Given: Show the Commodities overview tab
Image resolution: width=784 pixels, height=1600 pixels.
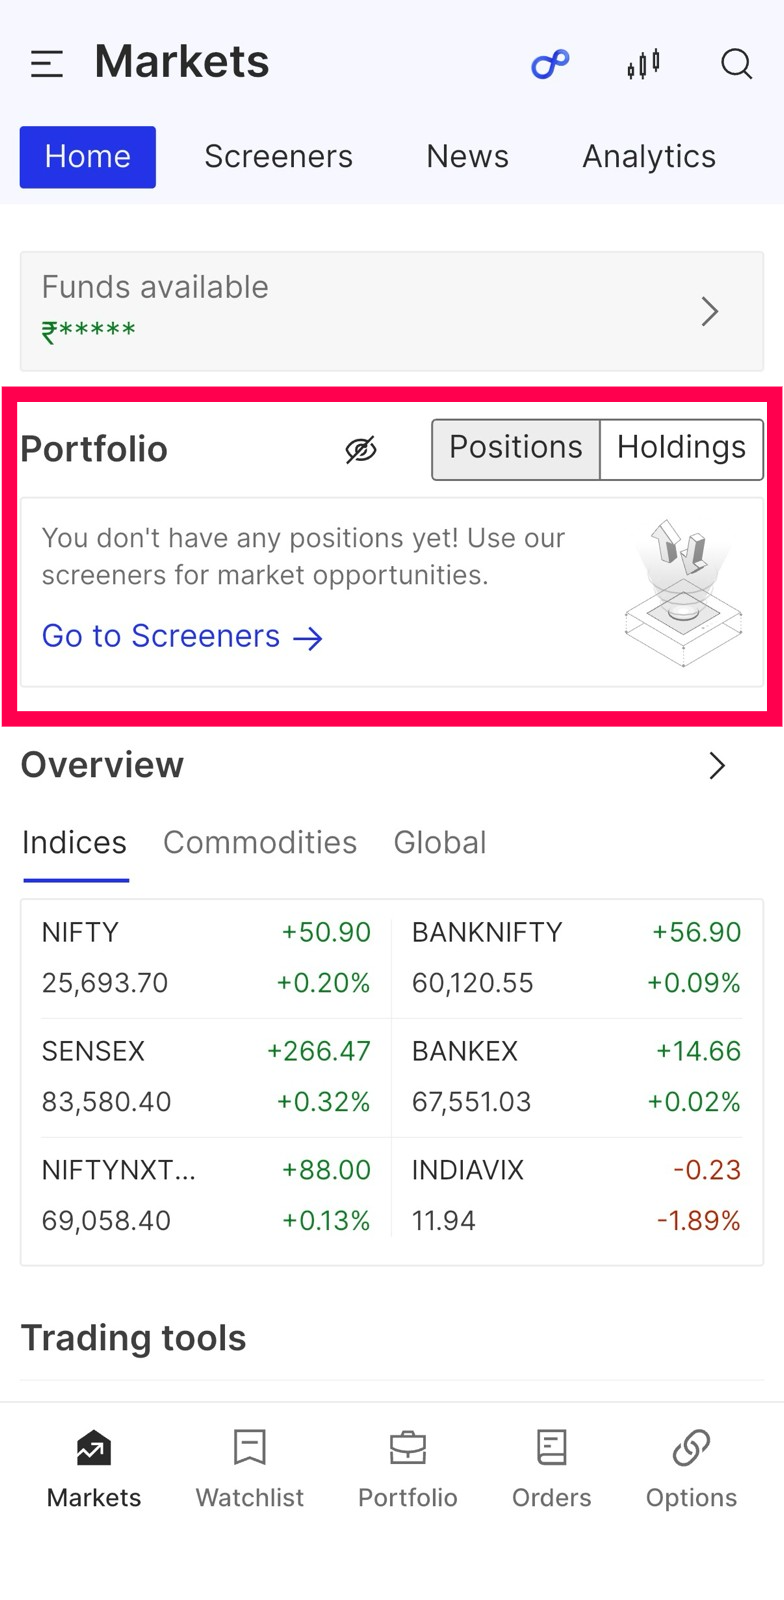Looking at the screenshot, I should coord(260,843).
